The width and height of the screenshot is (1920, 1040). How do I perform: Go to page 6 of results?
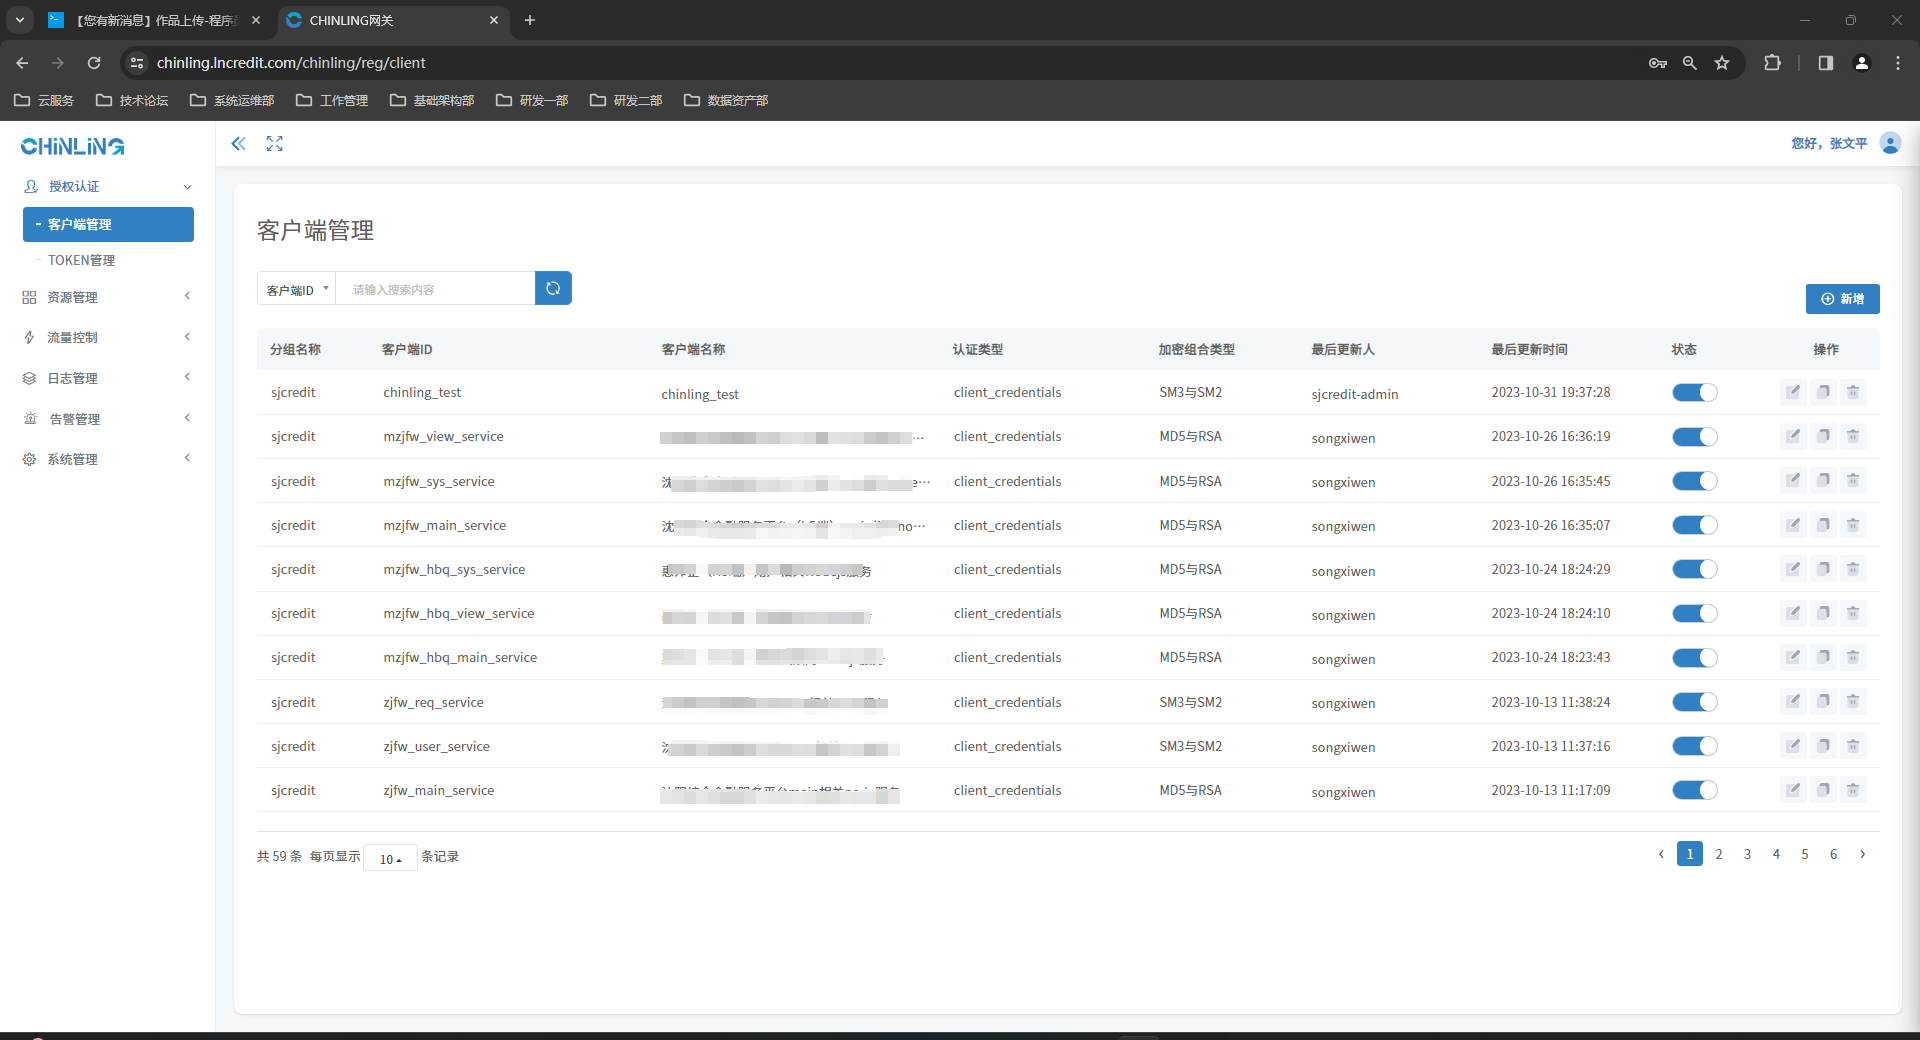[1833, 854]
